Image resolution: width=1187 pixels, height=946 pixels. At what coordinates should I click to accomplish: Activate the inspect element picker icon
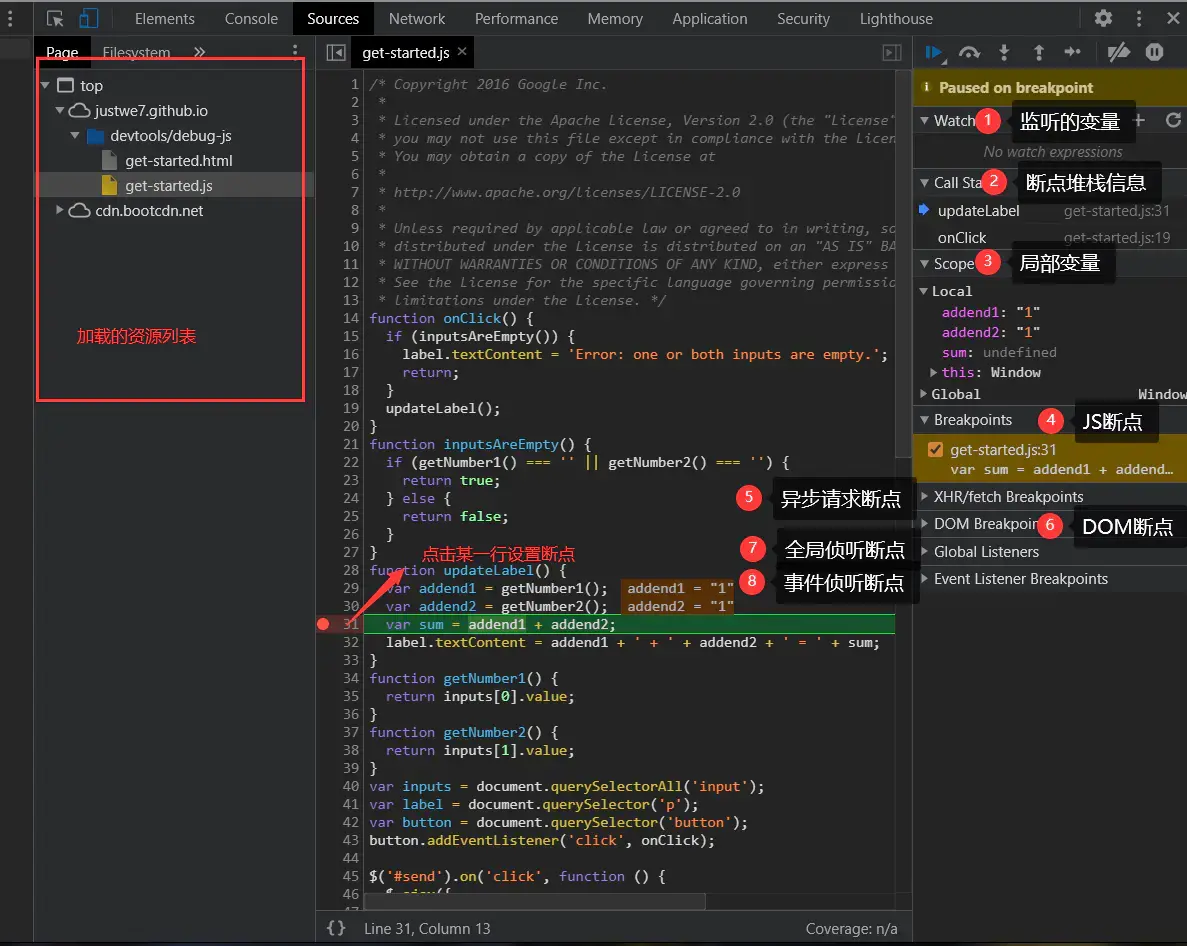click(55, 19)
